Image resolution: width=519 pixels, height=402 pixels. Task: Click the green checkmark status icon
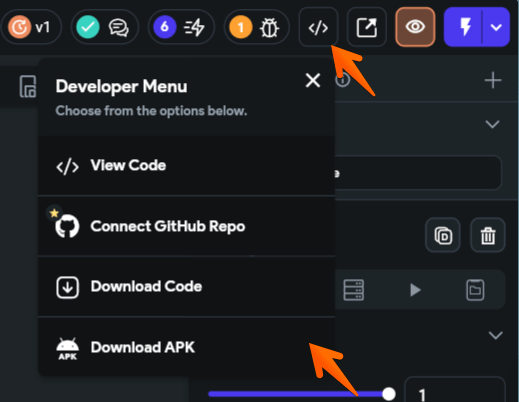point(88,27)
